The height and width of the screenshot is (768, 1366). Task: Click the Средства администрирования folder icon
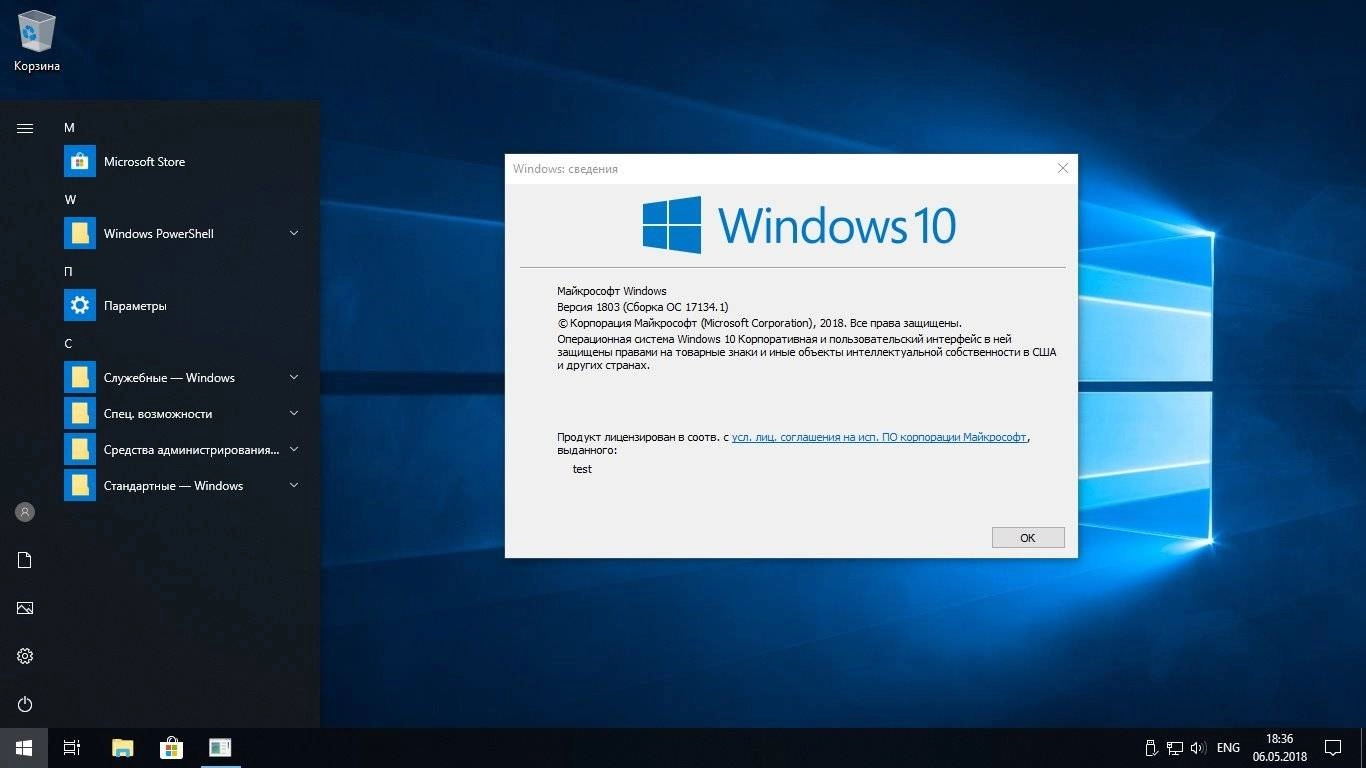[x=80, y=449]
